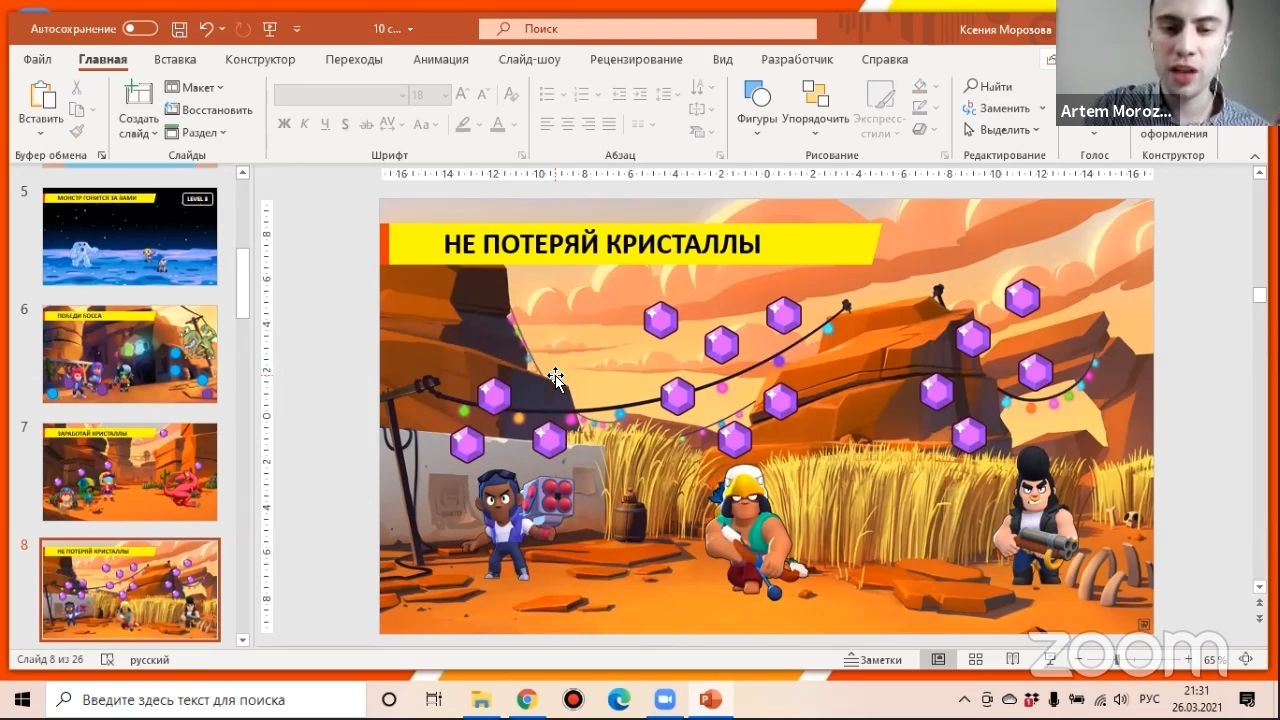This screenshot has width=1280, height=720.
Task: Toggle the Автосохранение switch
Action: [x=140, y=29]
